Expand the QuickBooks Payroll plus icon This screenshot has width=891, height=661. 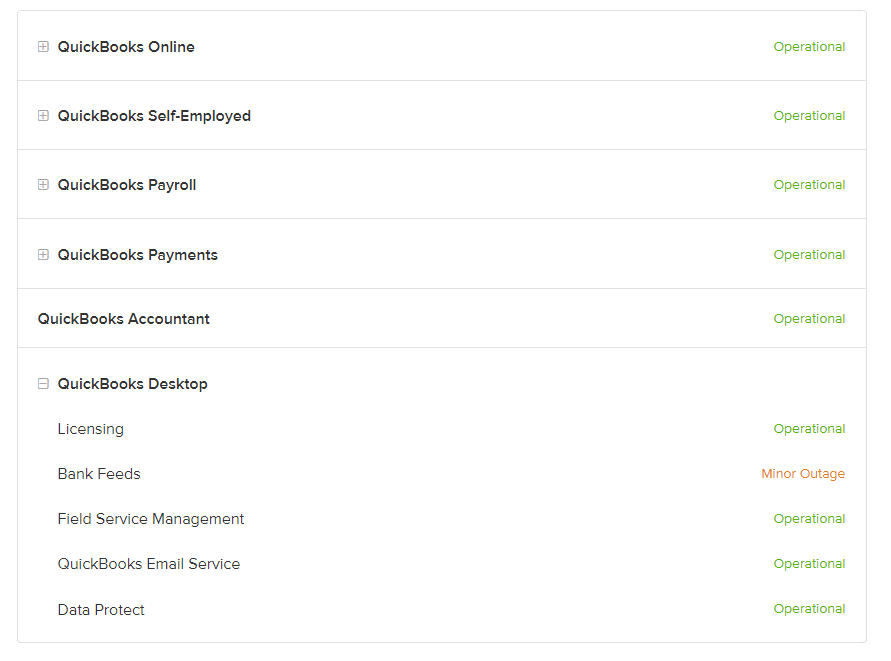pos(43,185)
